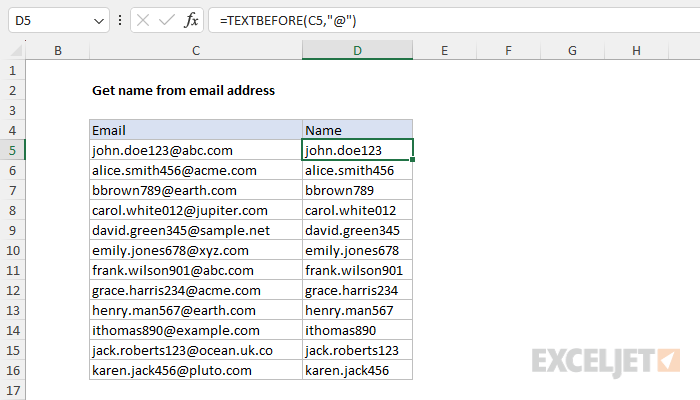Select column B header
This screenshot has height=400, width=700.
pyautogui.click(x=58, y=50)
